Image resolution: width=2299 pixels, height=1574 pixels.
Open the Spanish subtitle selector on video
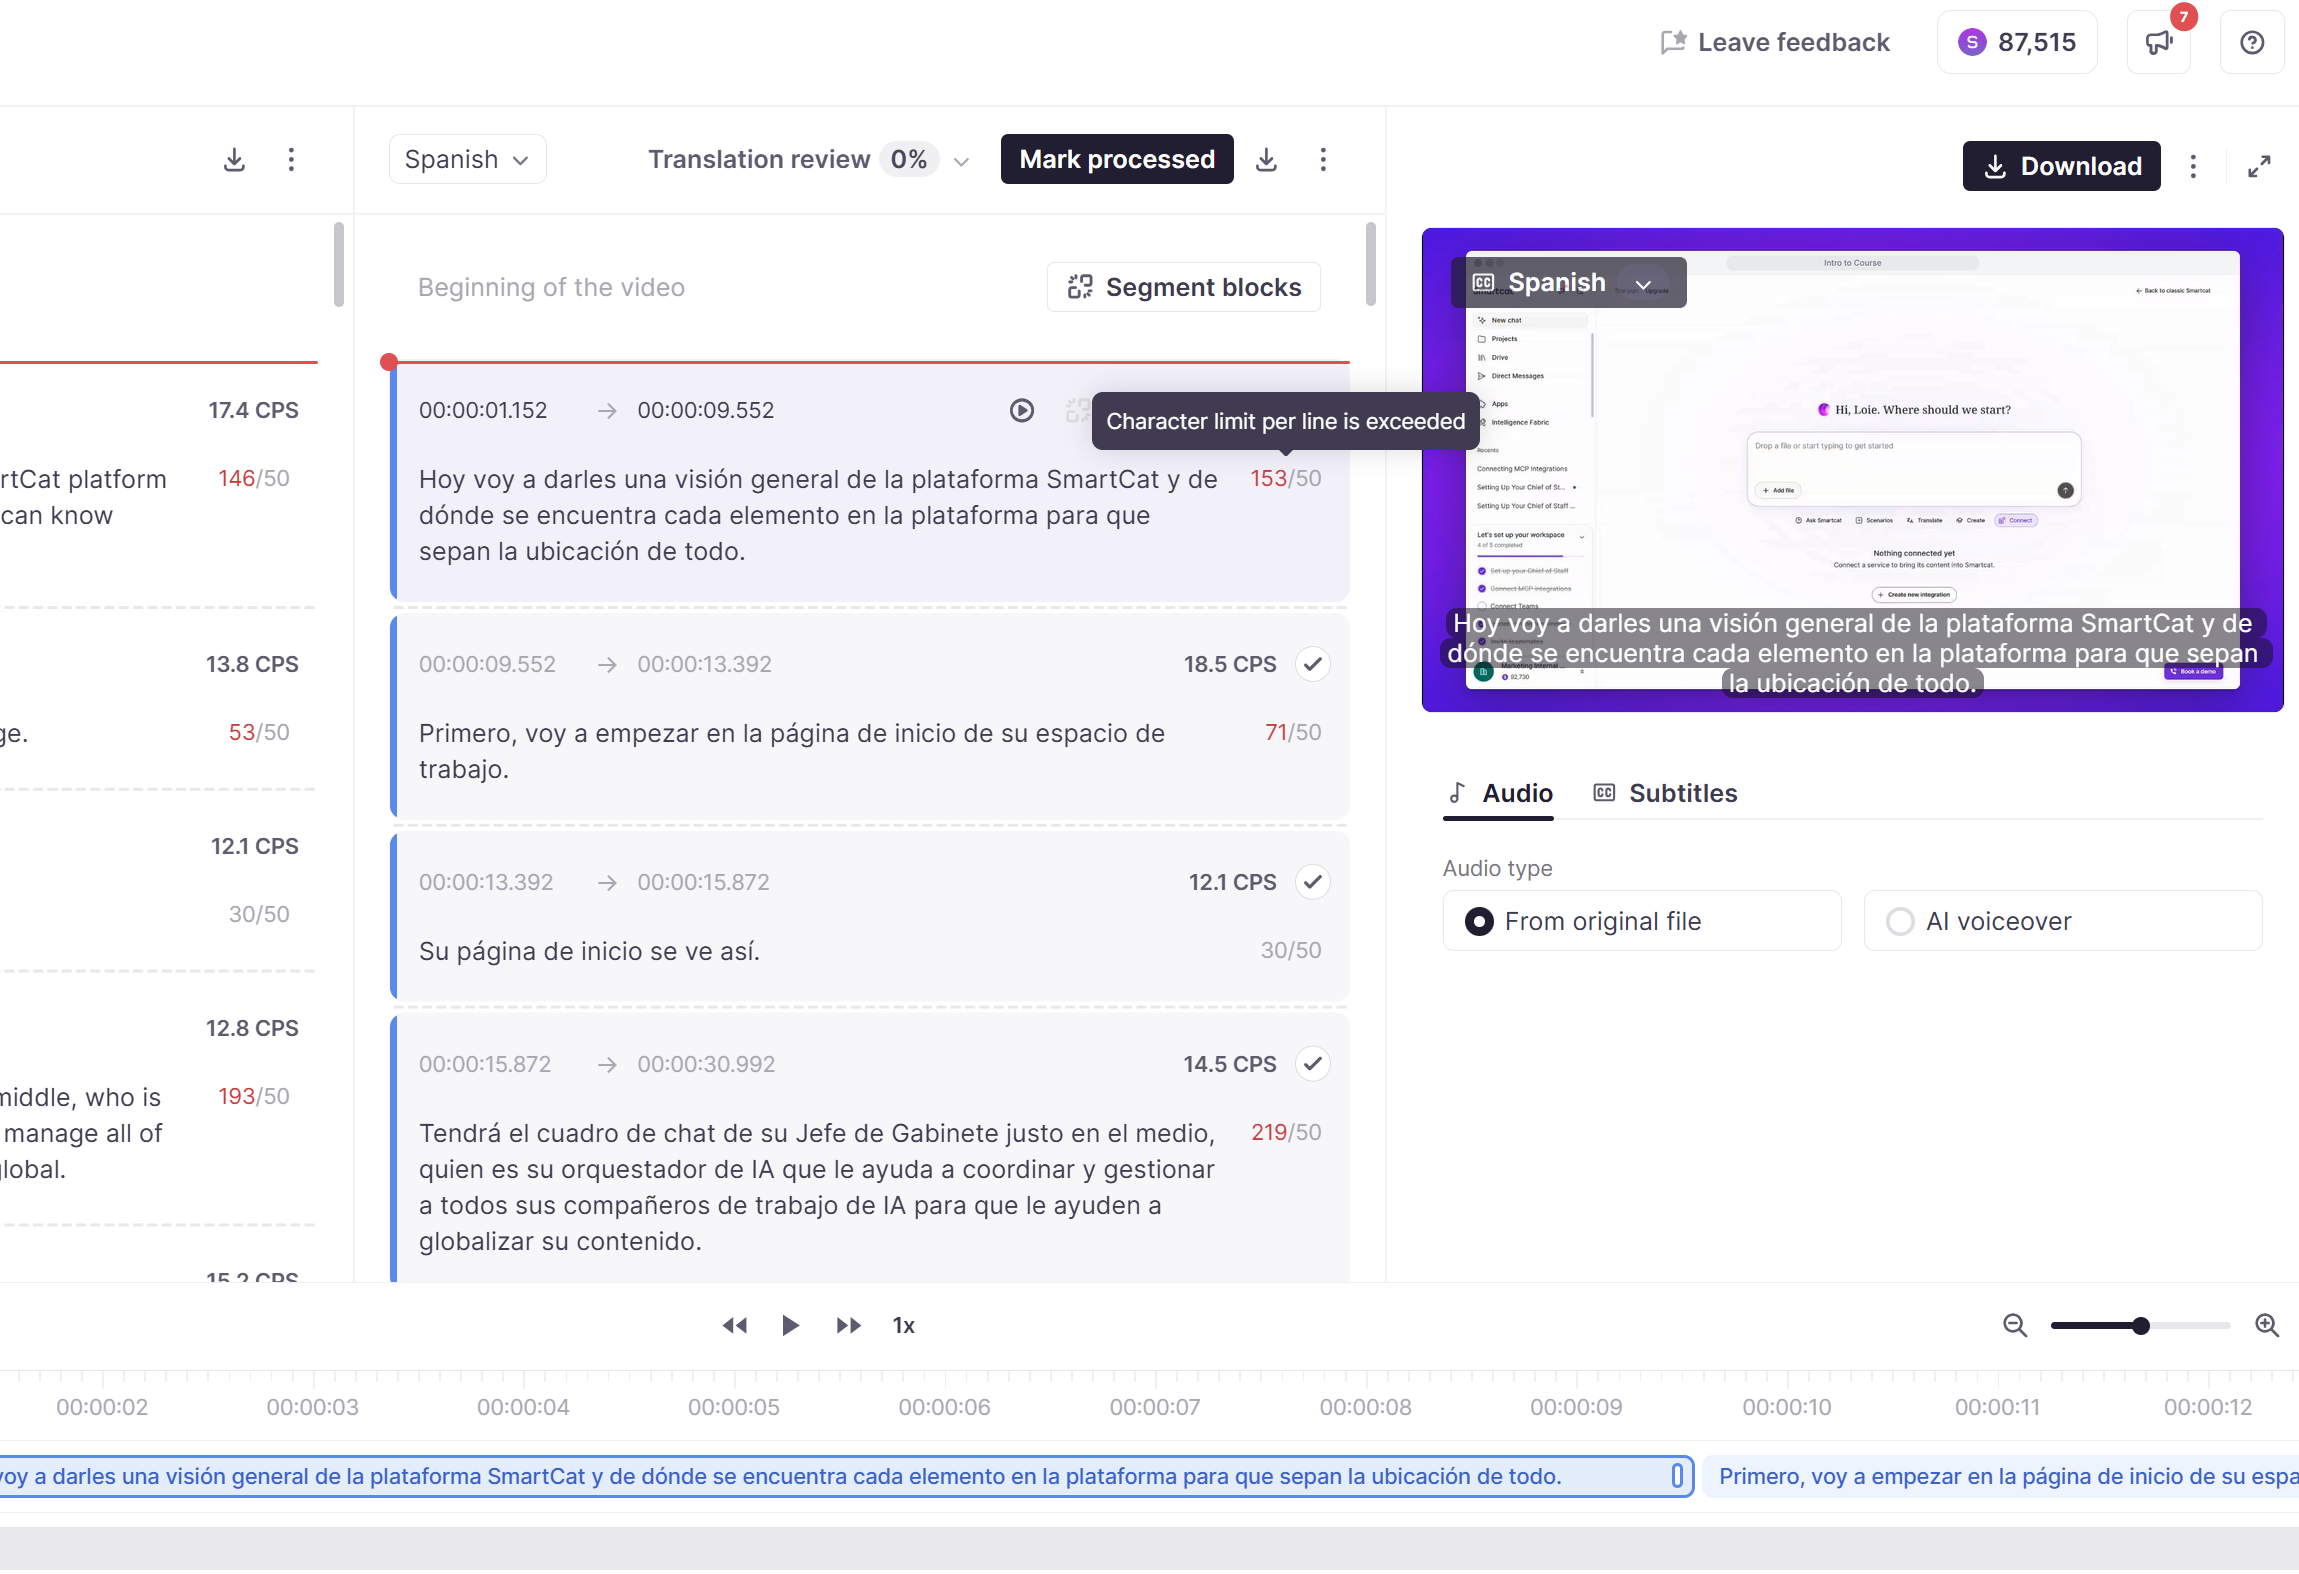coord(1568,283)
